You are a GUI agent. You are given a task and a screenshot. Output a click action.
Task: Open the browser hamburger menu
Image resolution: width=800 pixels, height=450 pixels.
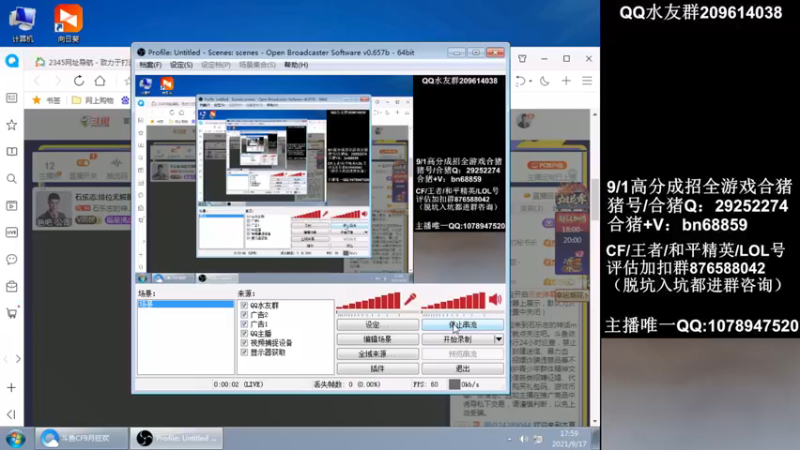coord(587,81)
